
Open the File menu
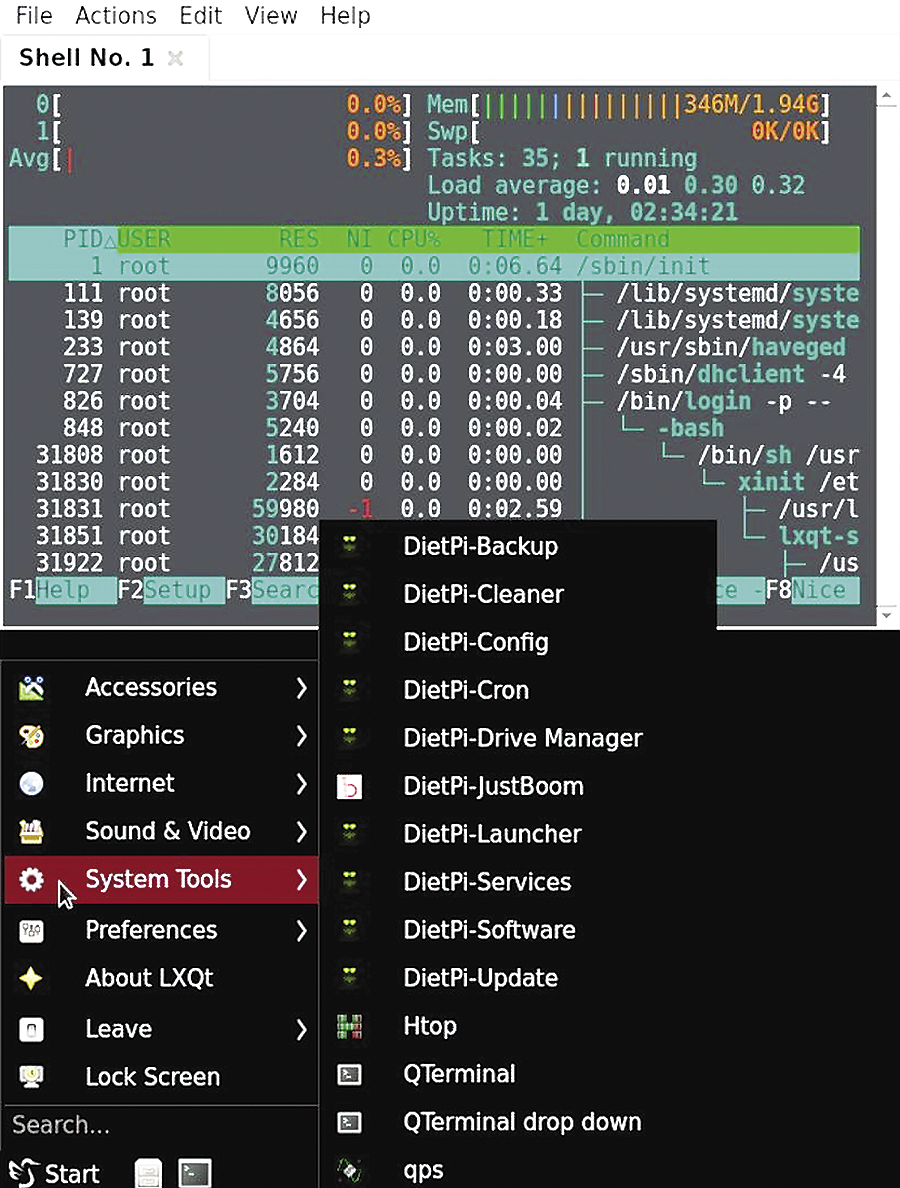(x=34, y=15)
